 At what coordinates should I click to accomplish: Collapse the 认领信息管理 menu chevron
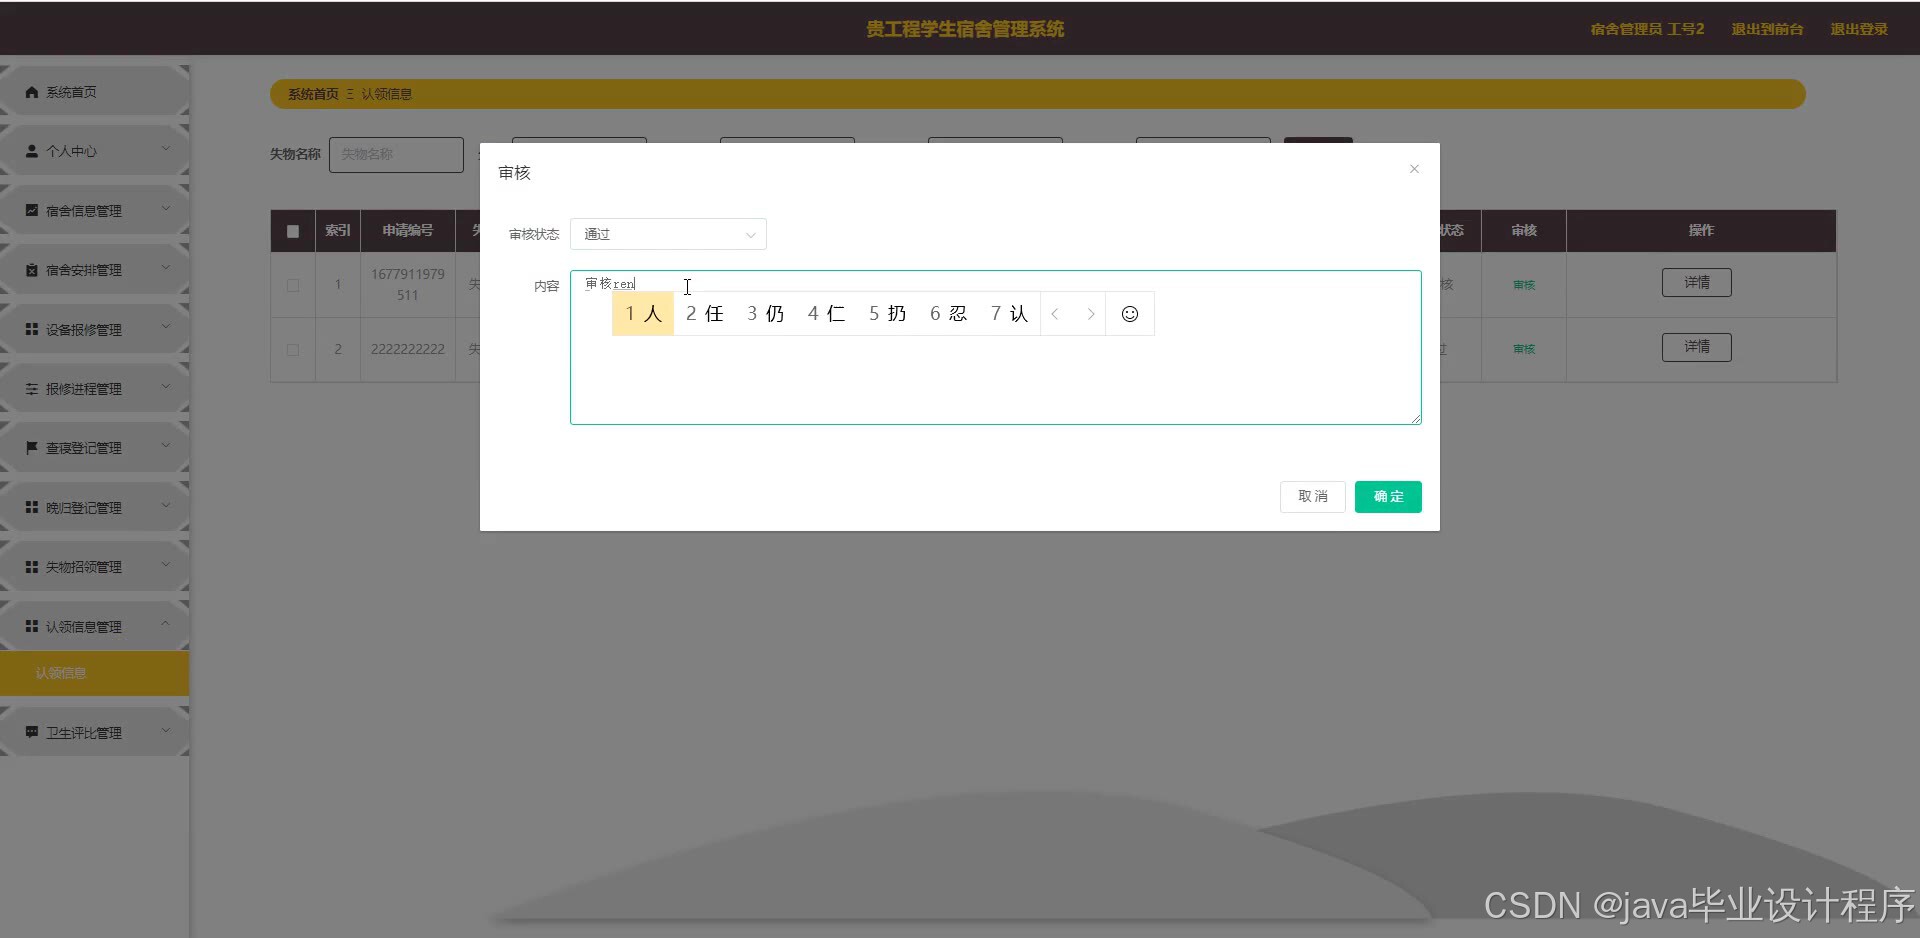(x=166, y=624)
